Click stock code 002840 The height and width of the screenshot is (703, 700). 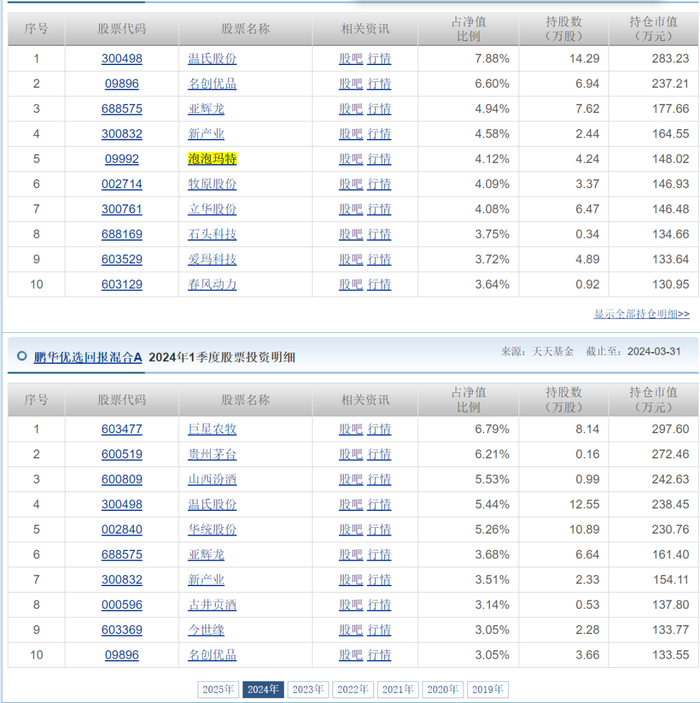tap(122, 529)
